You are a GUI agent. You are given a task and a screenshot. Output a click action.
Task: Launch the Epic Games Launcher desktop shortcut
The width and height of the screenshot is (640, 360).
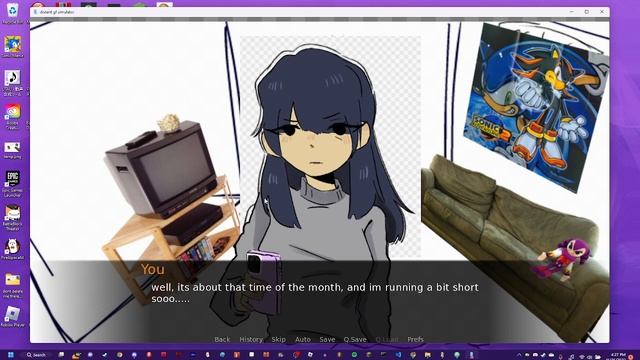pos(13,183)
